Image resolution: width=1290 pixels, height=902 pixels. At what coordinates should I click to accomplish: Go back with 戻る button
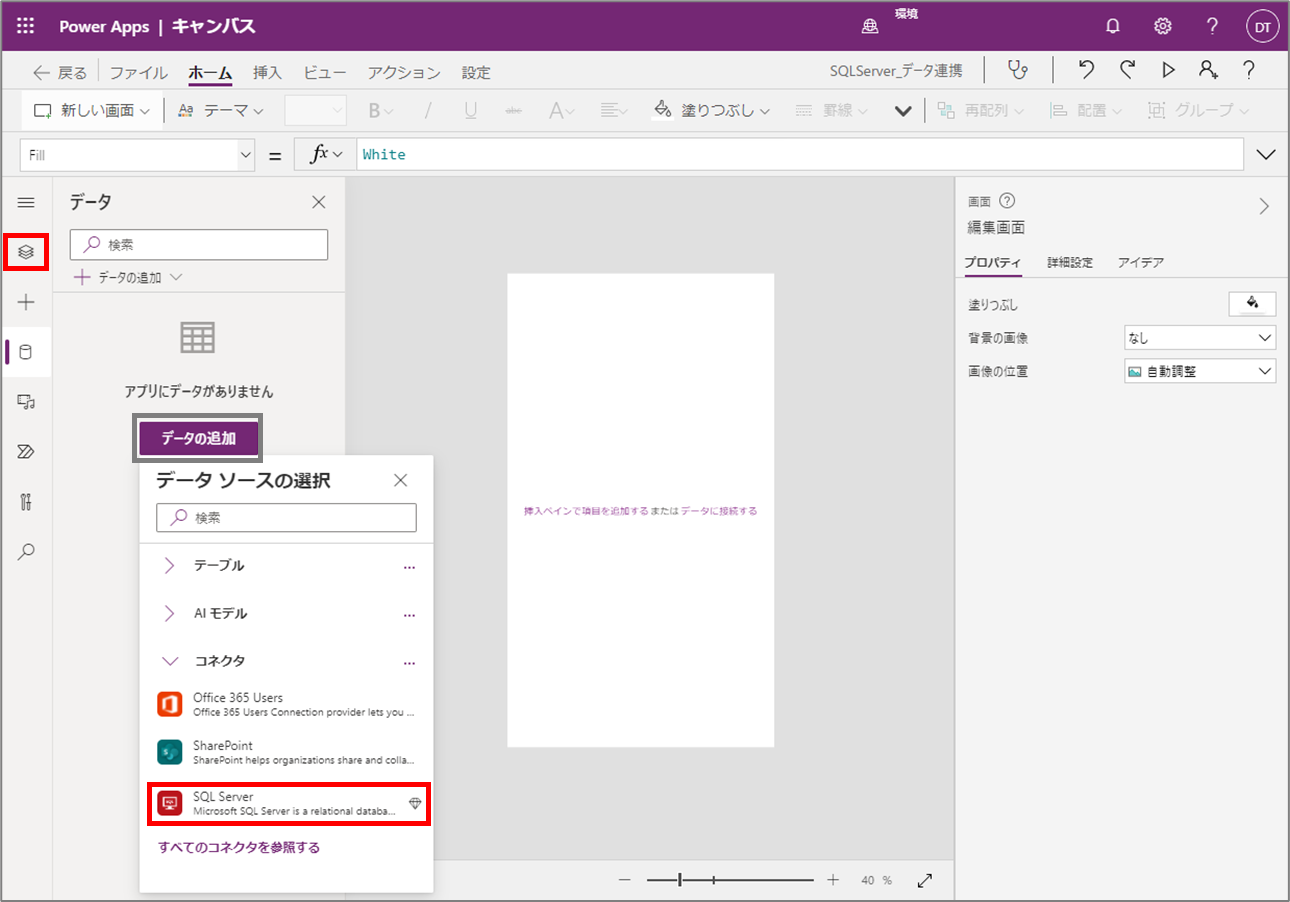point(60,73)
